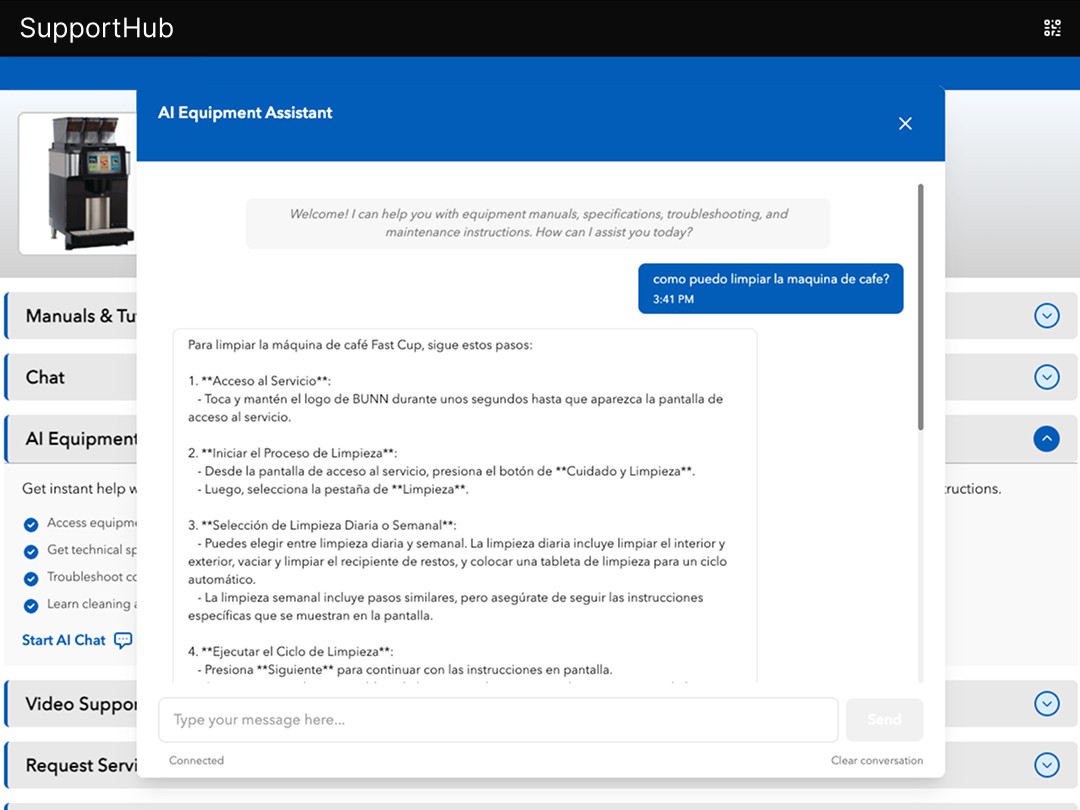The width and height of the screenshot is (1080, 810).
Task: Close the AI Equipment Assistant dialog
Action: pos(905,123)
